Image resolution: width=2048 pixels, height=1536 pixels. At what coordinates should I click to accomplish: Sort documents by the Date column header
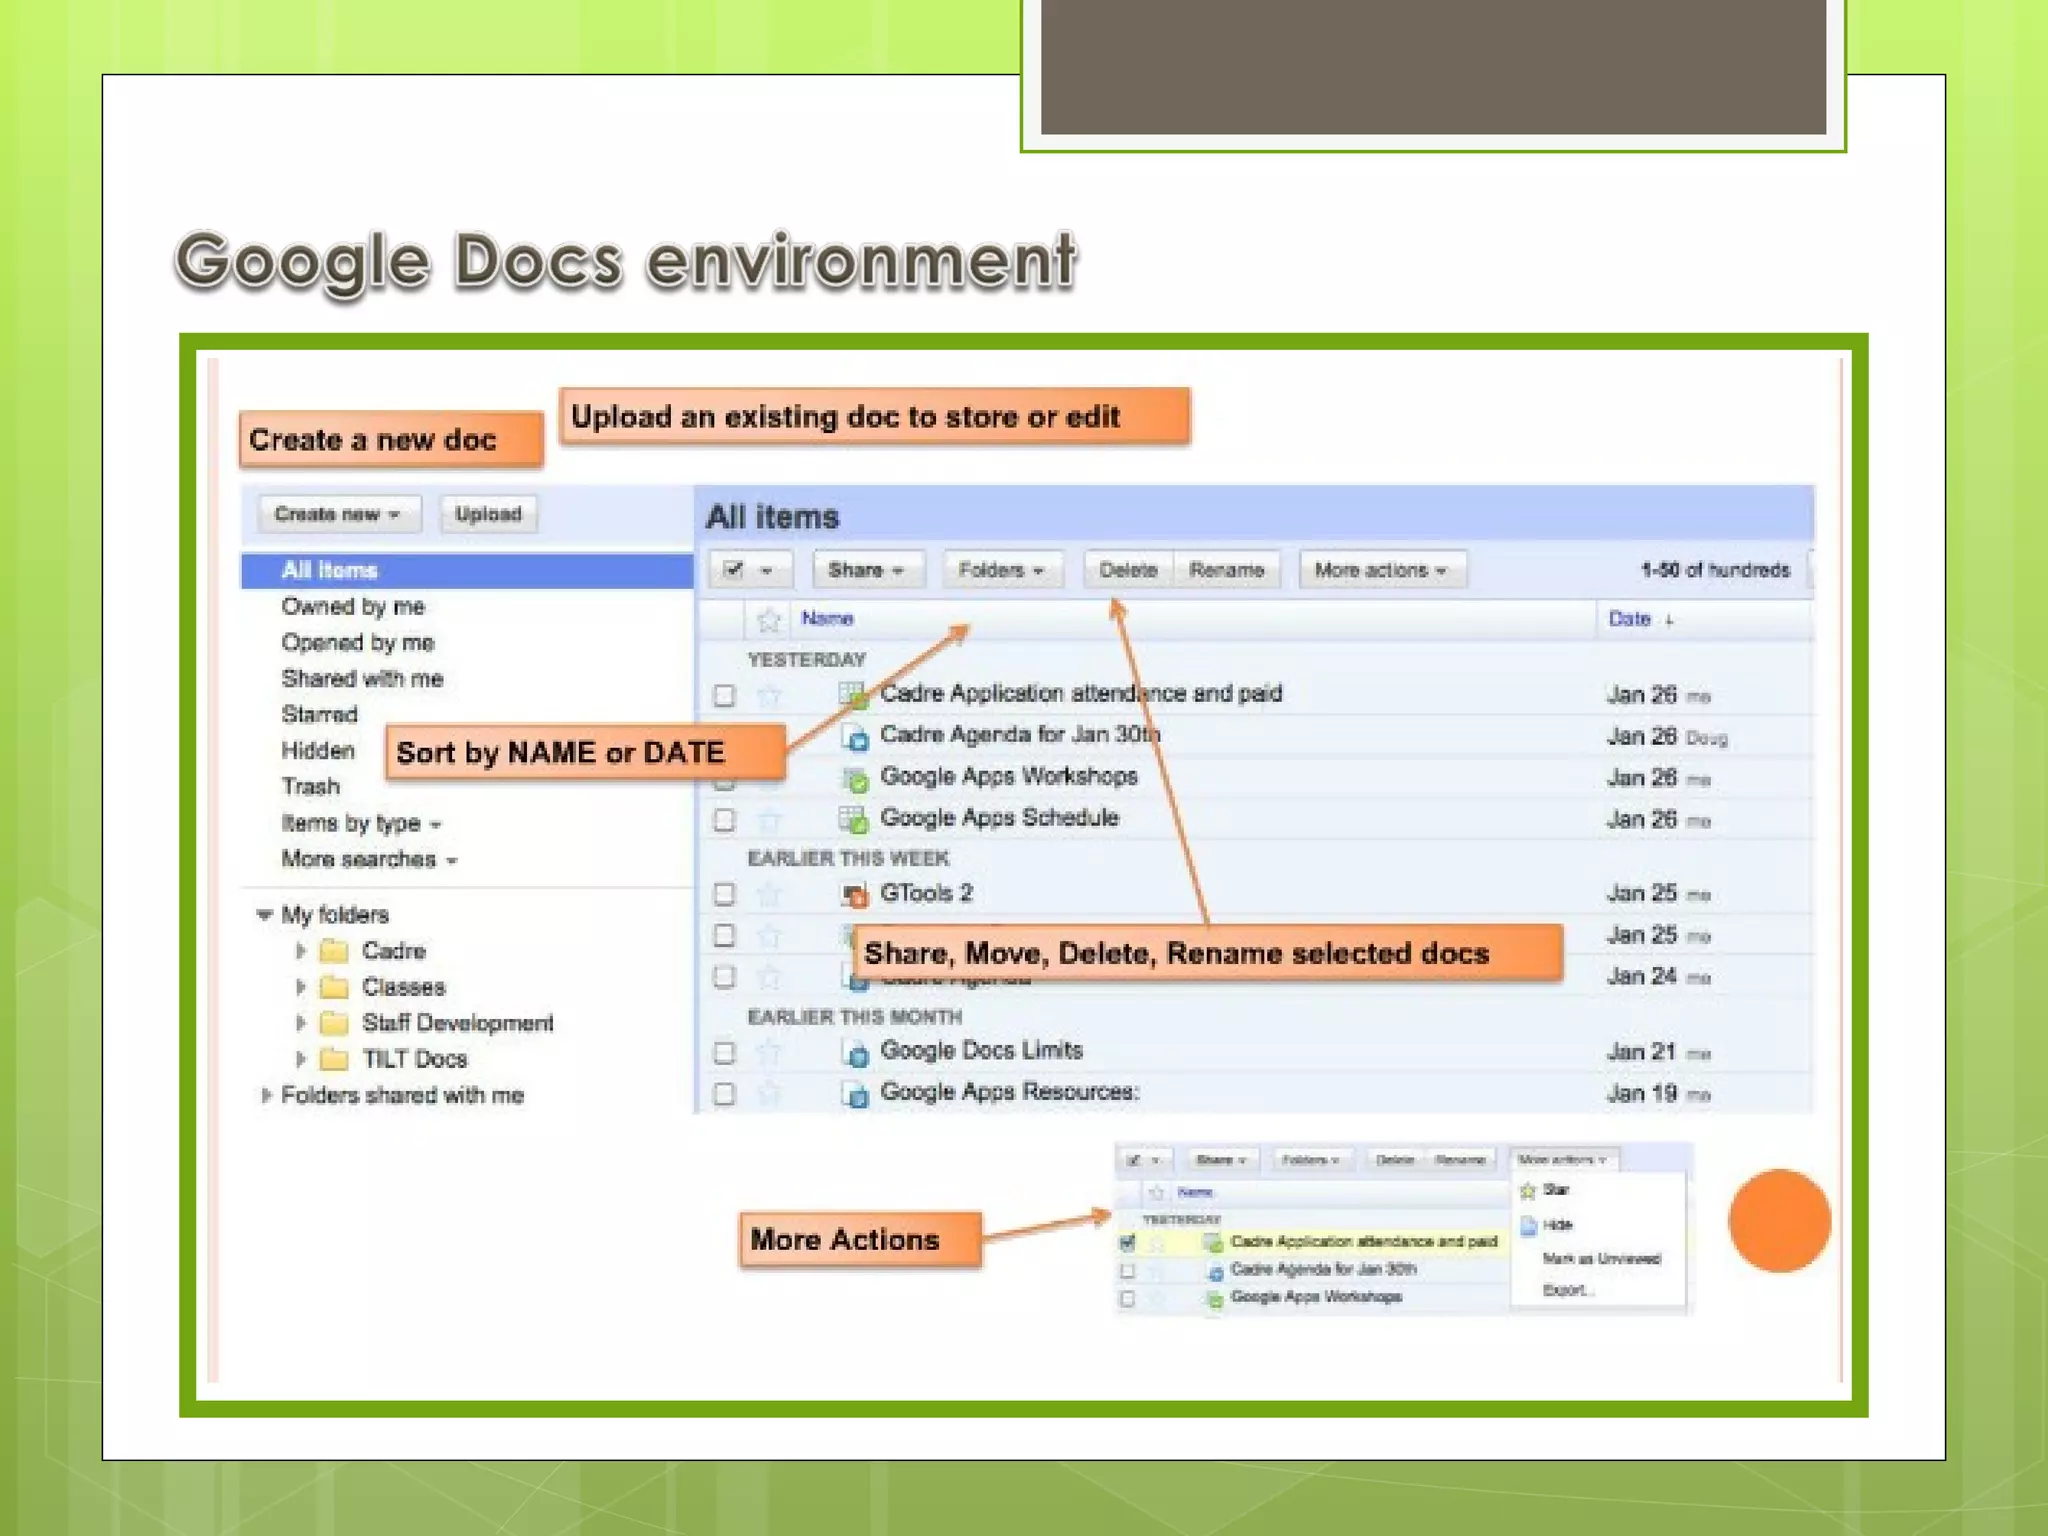tap(1629, 619)
